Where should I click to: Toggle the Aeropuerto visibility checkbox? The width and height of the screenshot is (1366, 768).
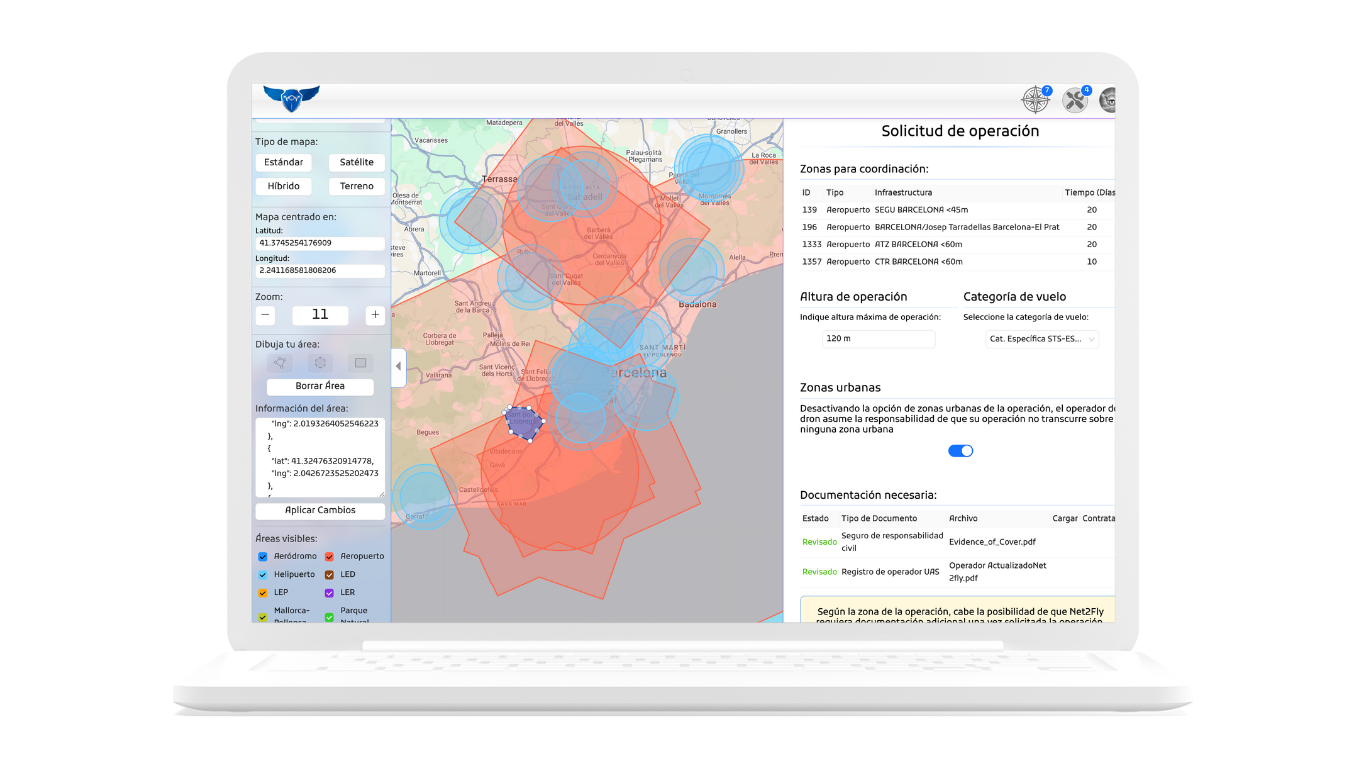[330, 557]
